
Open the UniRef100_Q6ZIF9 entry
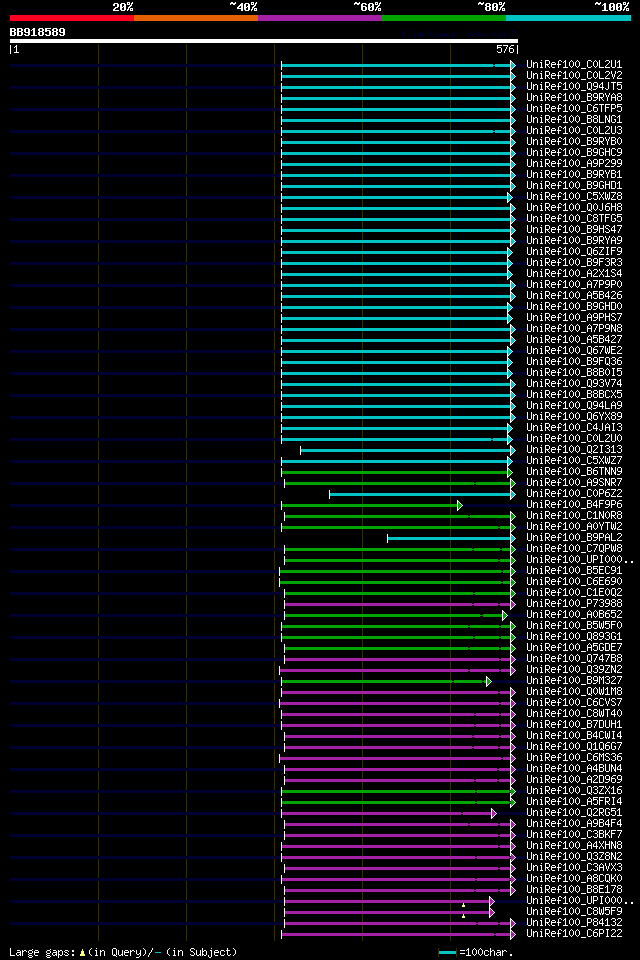click(x=574, y=252)
